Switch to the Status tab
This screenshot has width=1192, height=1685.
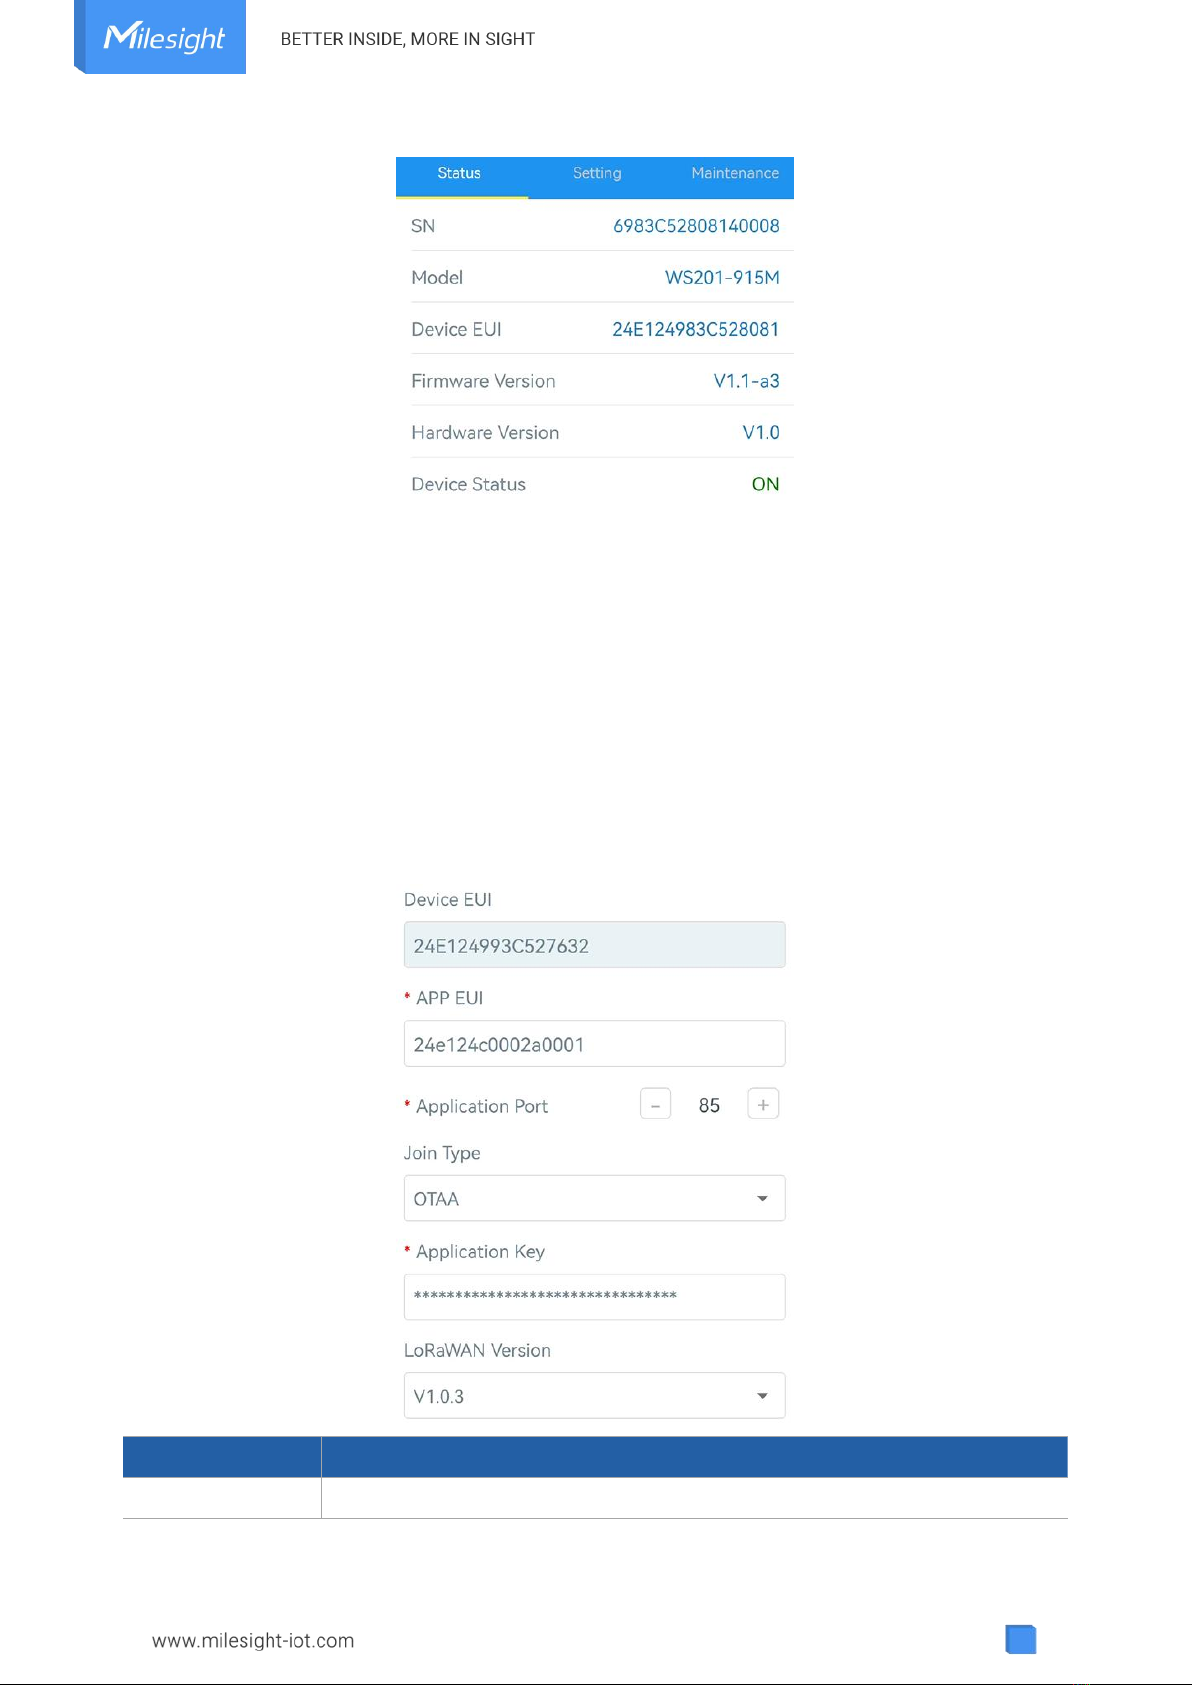pos(459,173)
